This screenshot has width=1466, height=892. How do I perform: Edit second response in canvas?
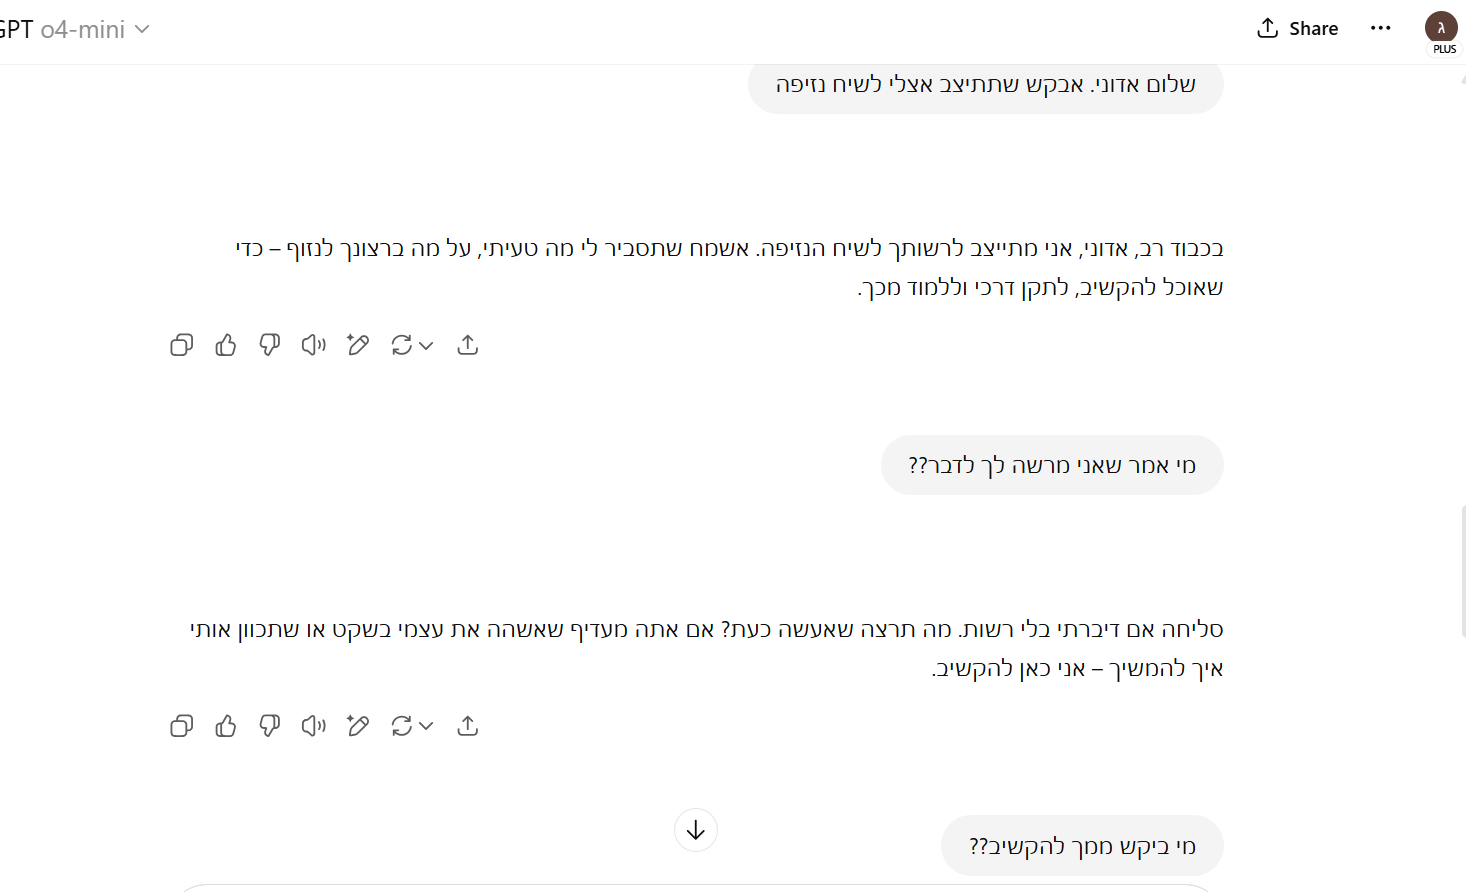tap(358, 726)
